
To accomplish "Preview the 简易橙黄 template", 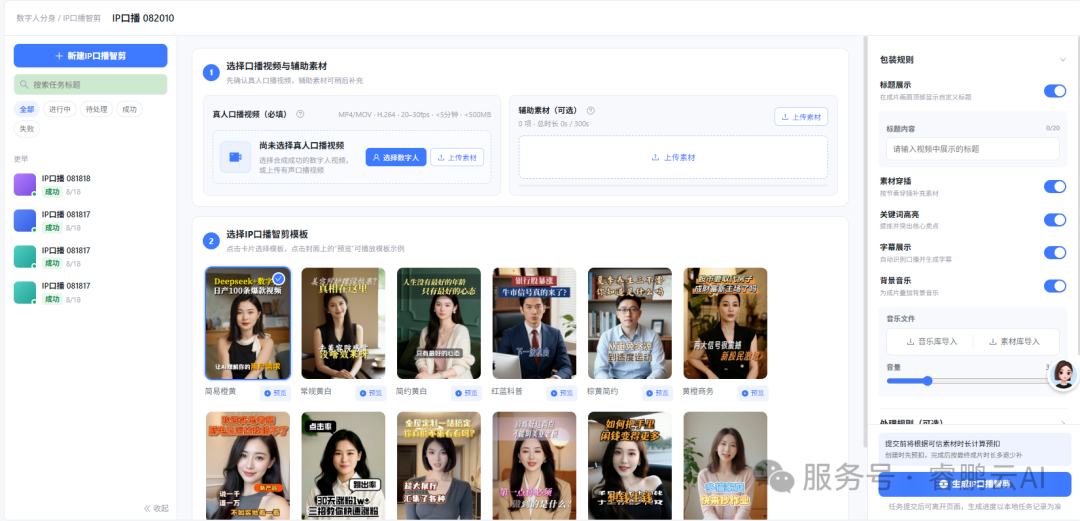I will click(275, 393).
